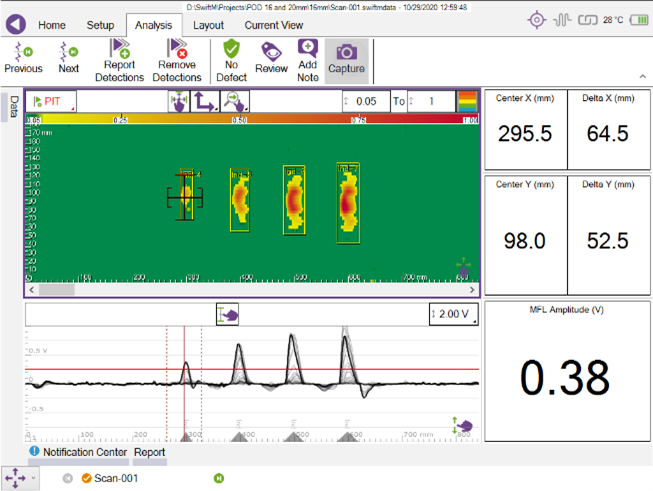Mark scan as No Defect

(231, 60)
